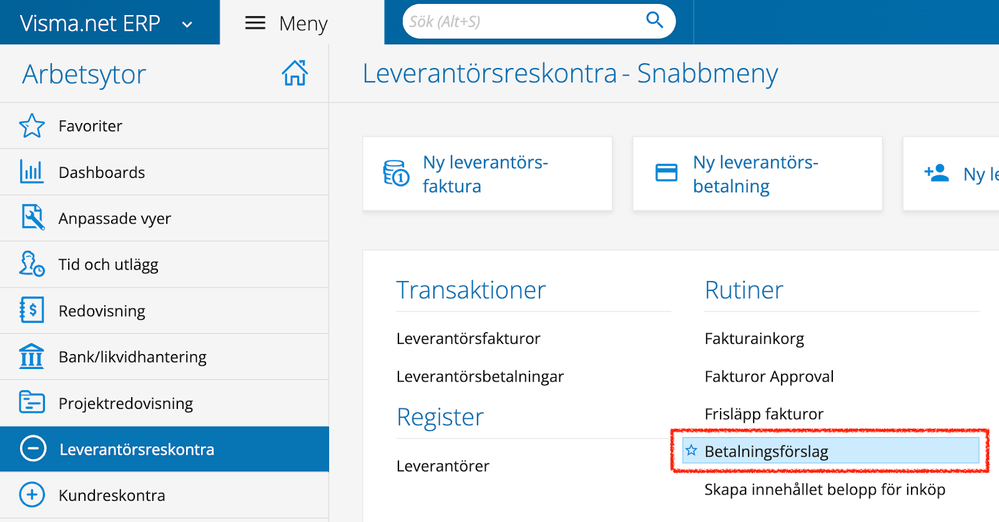Focus the Sök search input field
999x522 pixels.
click(524, 22)
